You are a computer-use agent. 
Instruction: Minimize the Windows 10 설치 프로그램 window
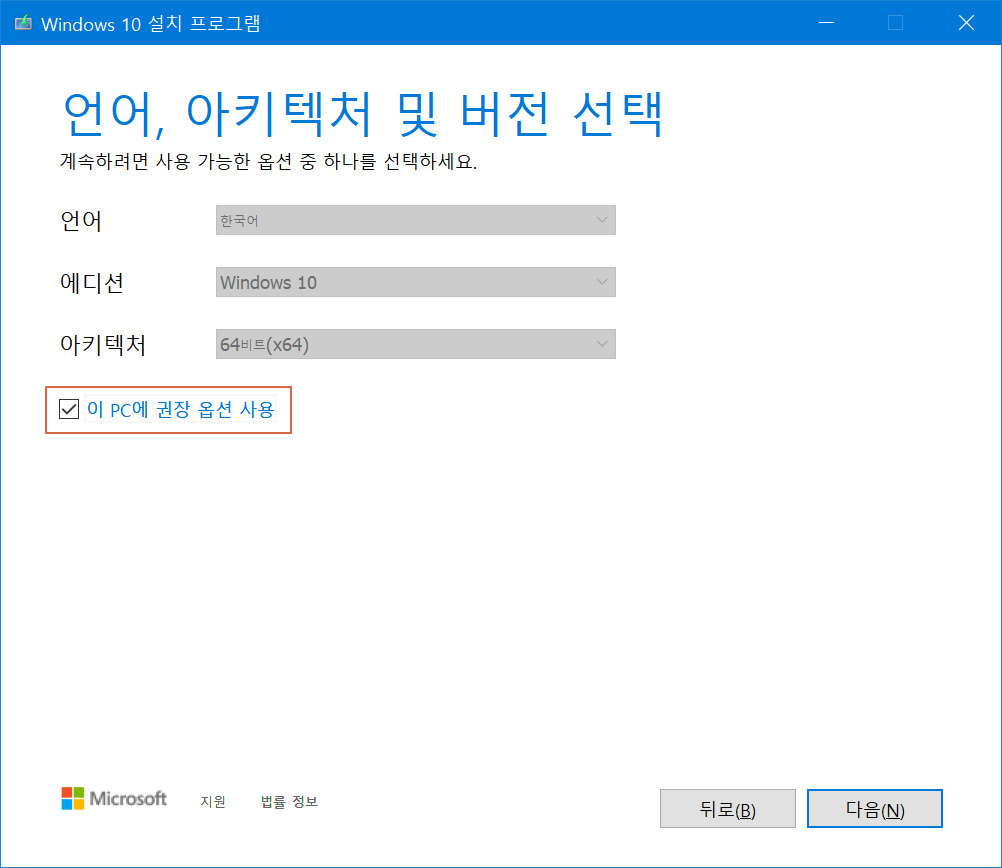[826, 23]
